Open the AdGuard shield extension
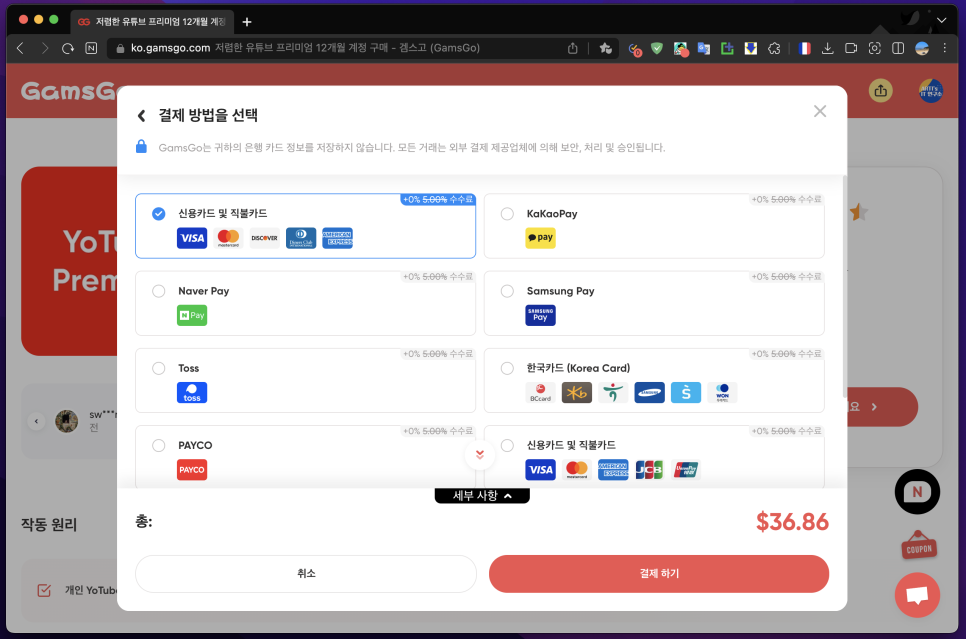 (657, 48)
